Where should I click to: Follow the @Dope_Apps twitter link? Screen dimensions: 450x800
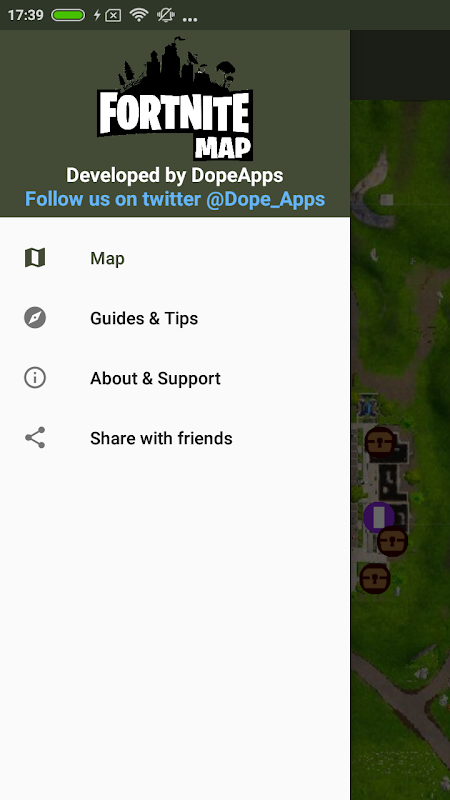click(x=175, y=199)
